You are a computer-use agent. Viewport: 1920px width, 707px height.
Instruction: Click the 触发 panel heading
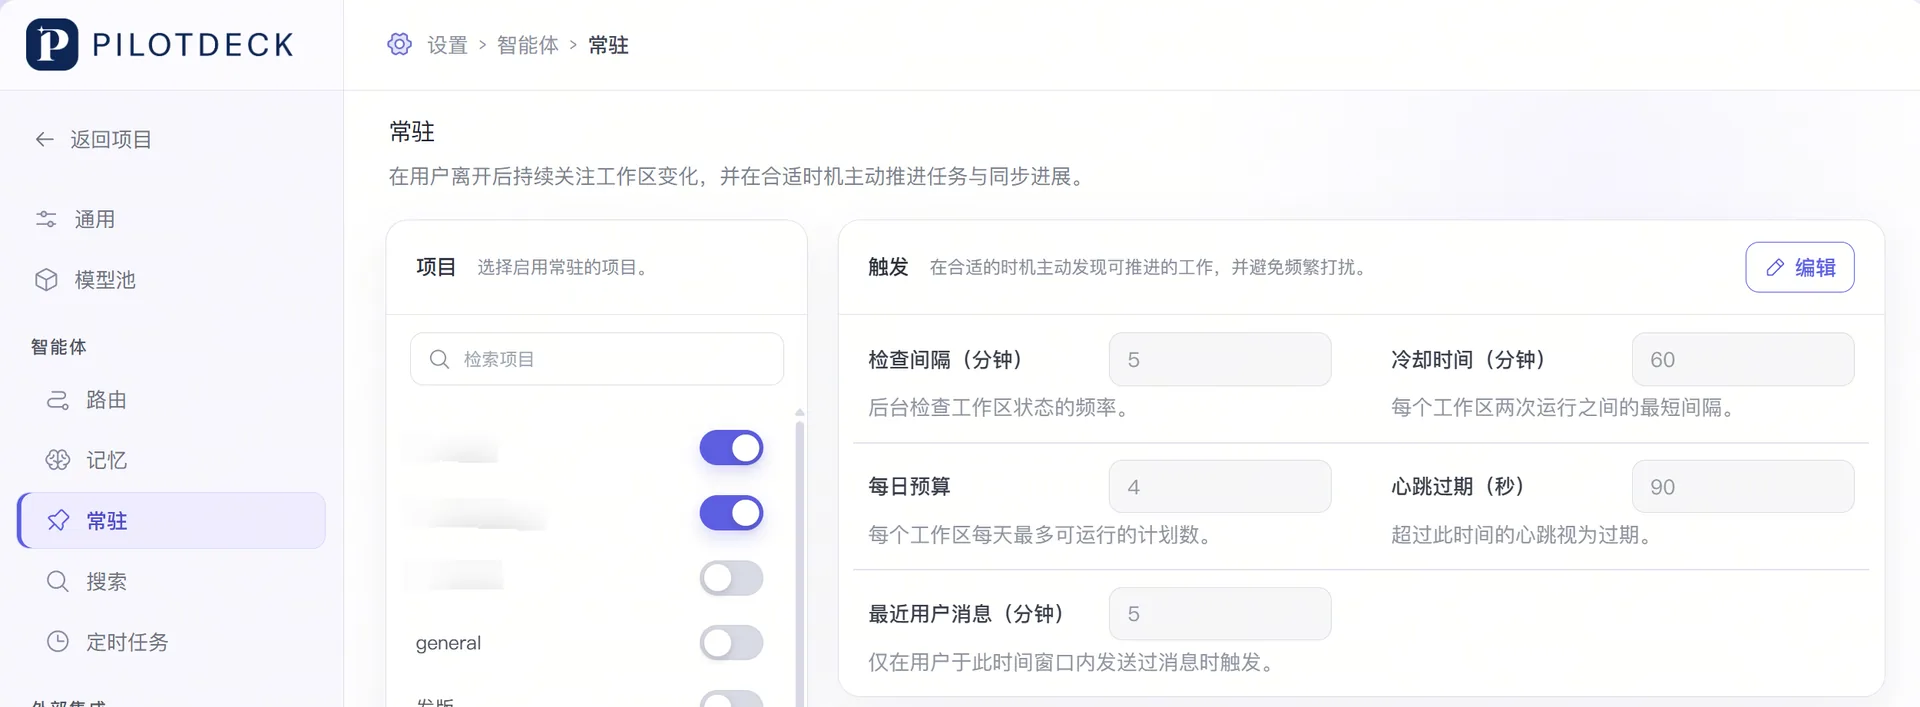(888, 267)
